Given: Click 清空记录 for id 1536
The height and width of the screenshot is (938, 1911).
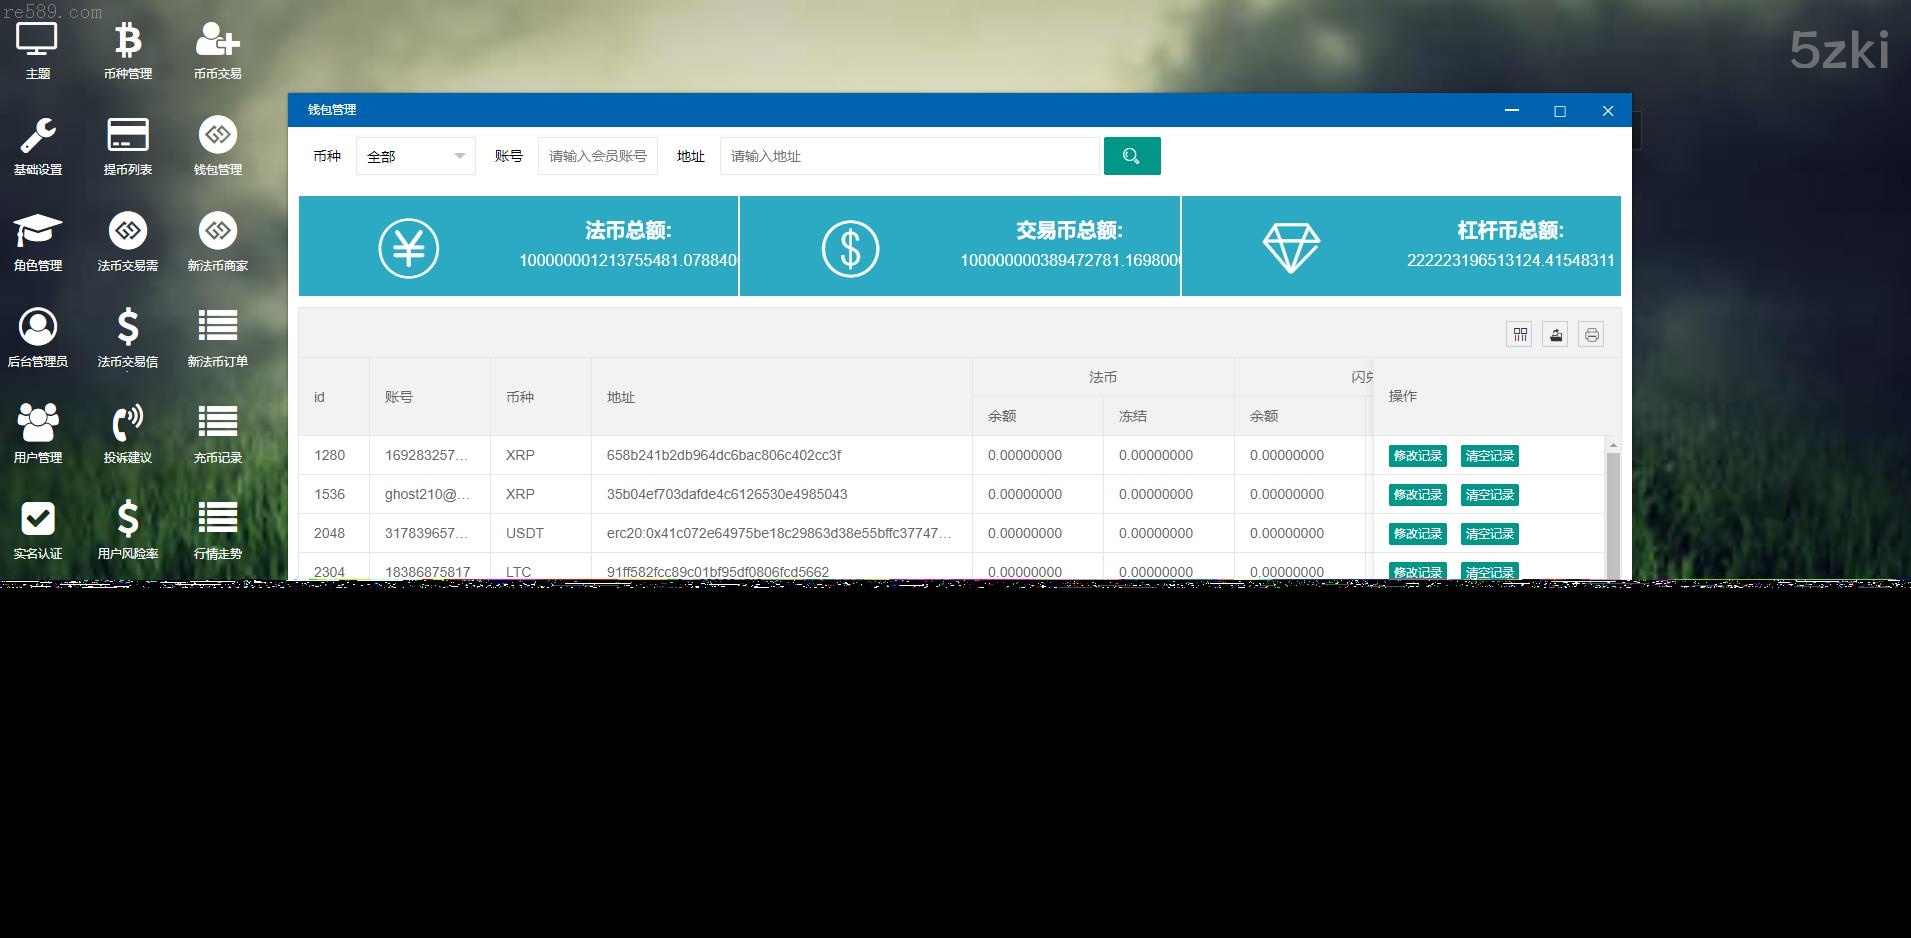Looking at the screenshot, I should coord(1489,495).
